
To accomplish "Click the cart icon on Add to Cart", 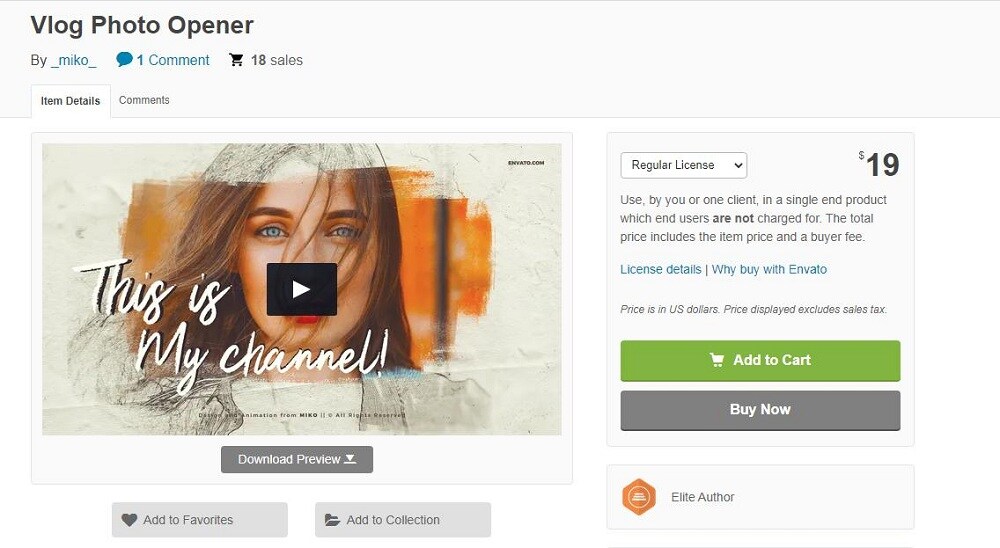I will point(717,360).
